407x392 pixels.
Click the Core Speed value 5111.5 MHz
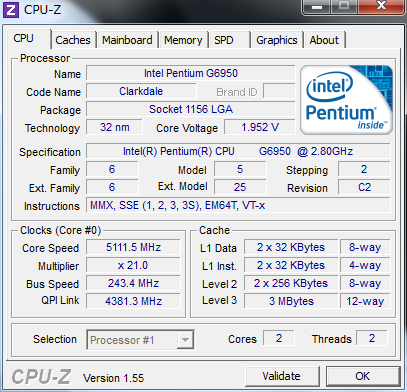coord(133,247)
